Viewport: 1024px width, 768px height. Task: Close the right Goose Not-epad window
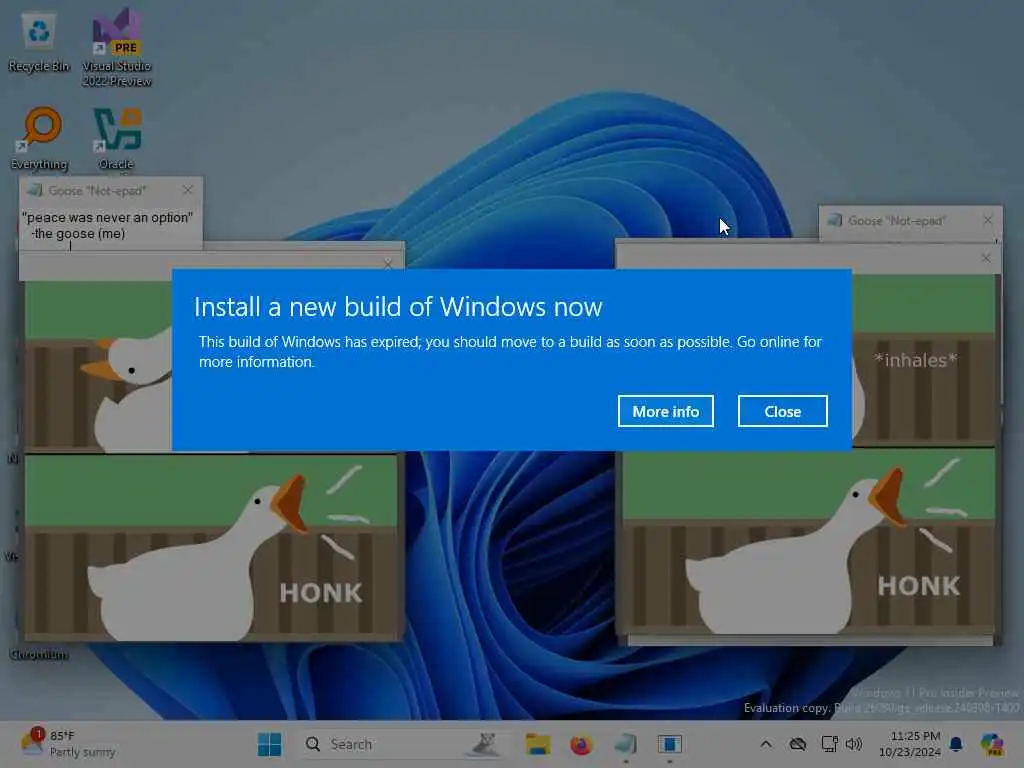coord(987,220)
